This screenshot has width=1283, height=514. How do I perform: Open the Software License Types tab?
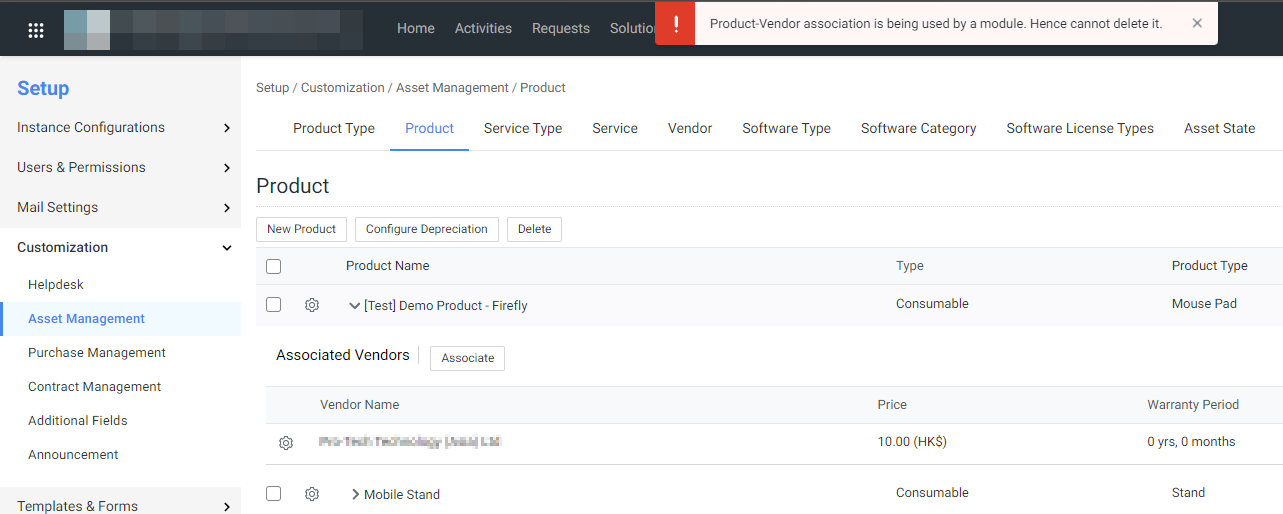coord(1080,128)
